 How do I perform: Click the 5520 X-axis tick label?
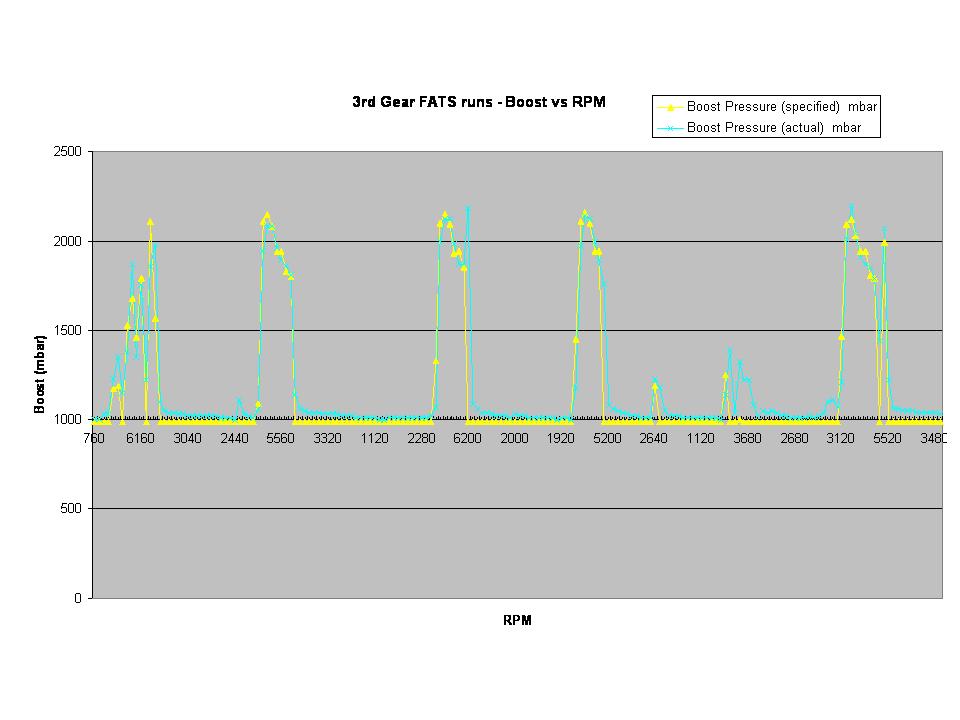[x=888, y=438]
